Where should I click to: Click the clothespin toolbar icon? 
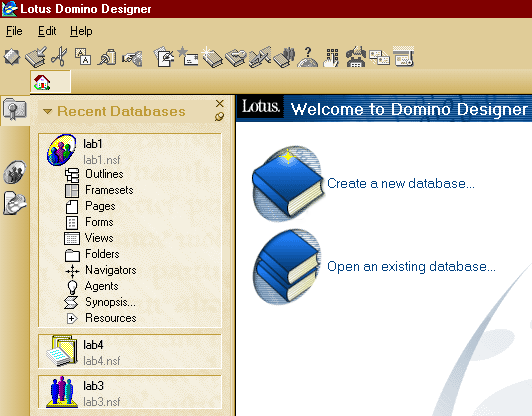coord(260,57)
